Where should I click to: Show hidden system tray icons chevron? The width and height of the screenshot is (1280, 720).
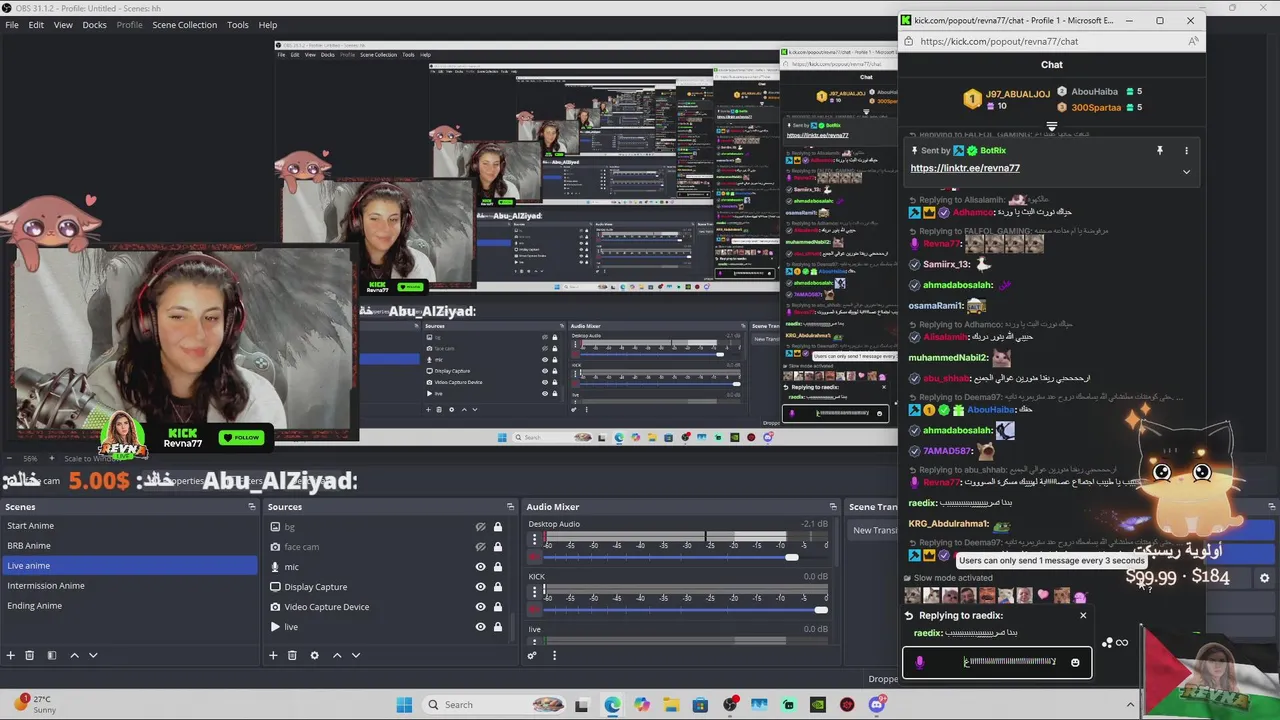point(1132,705)
